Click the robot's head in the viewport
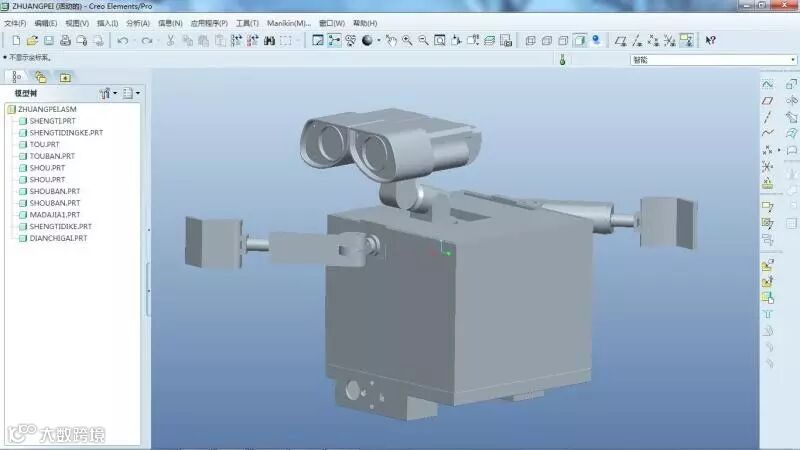This screenshot has width=800, height=450. [390, 143]
